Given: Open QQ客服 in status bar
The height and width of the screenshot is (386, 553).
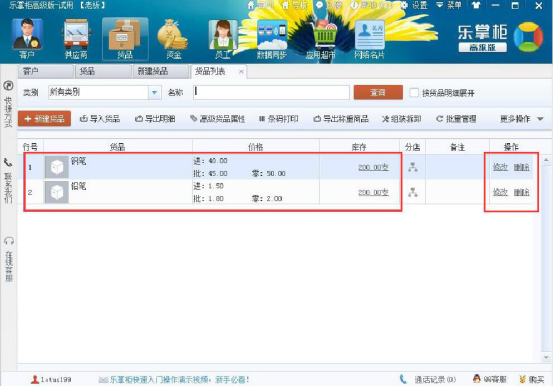Looking at the screenshot, I should pos(490,380).
